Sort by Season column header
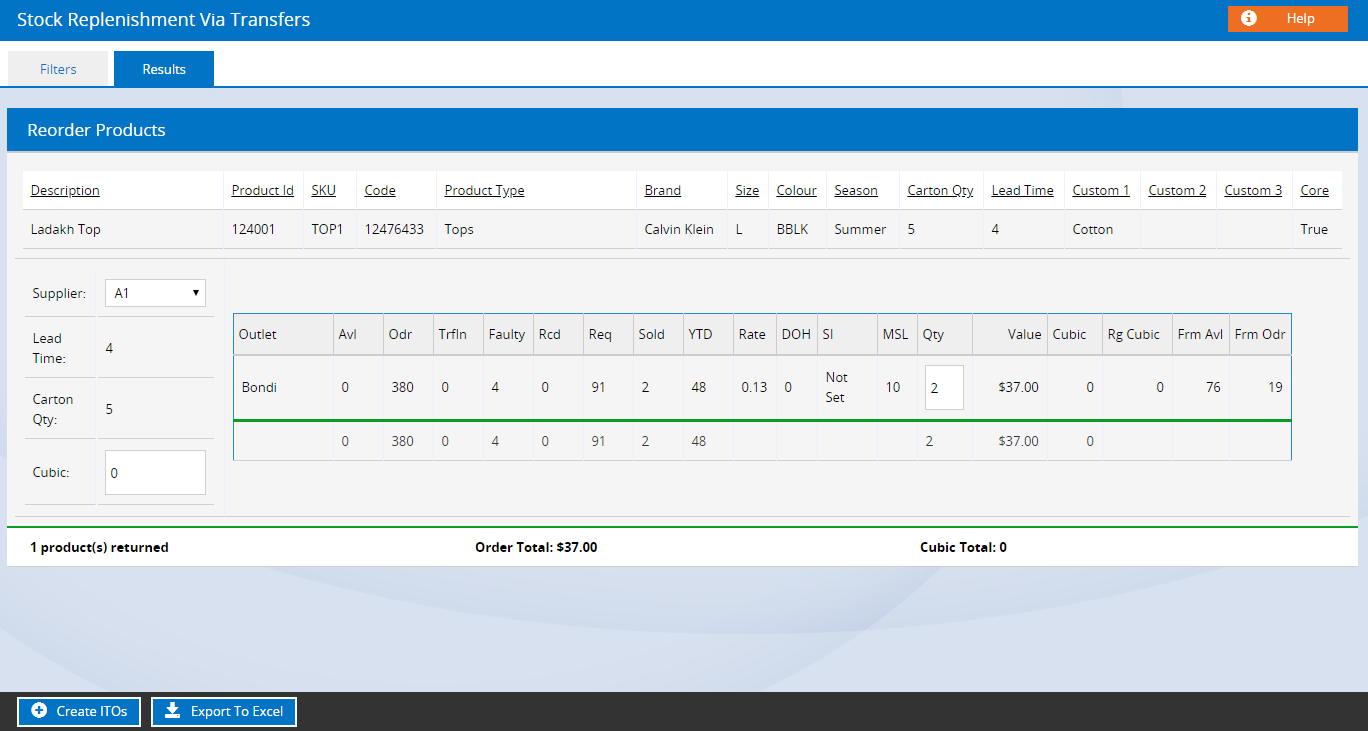Viewport: 1368px width, 731px height. (856, 190)
